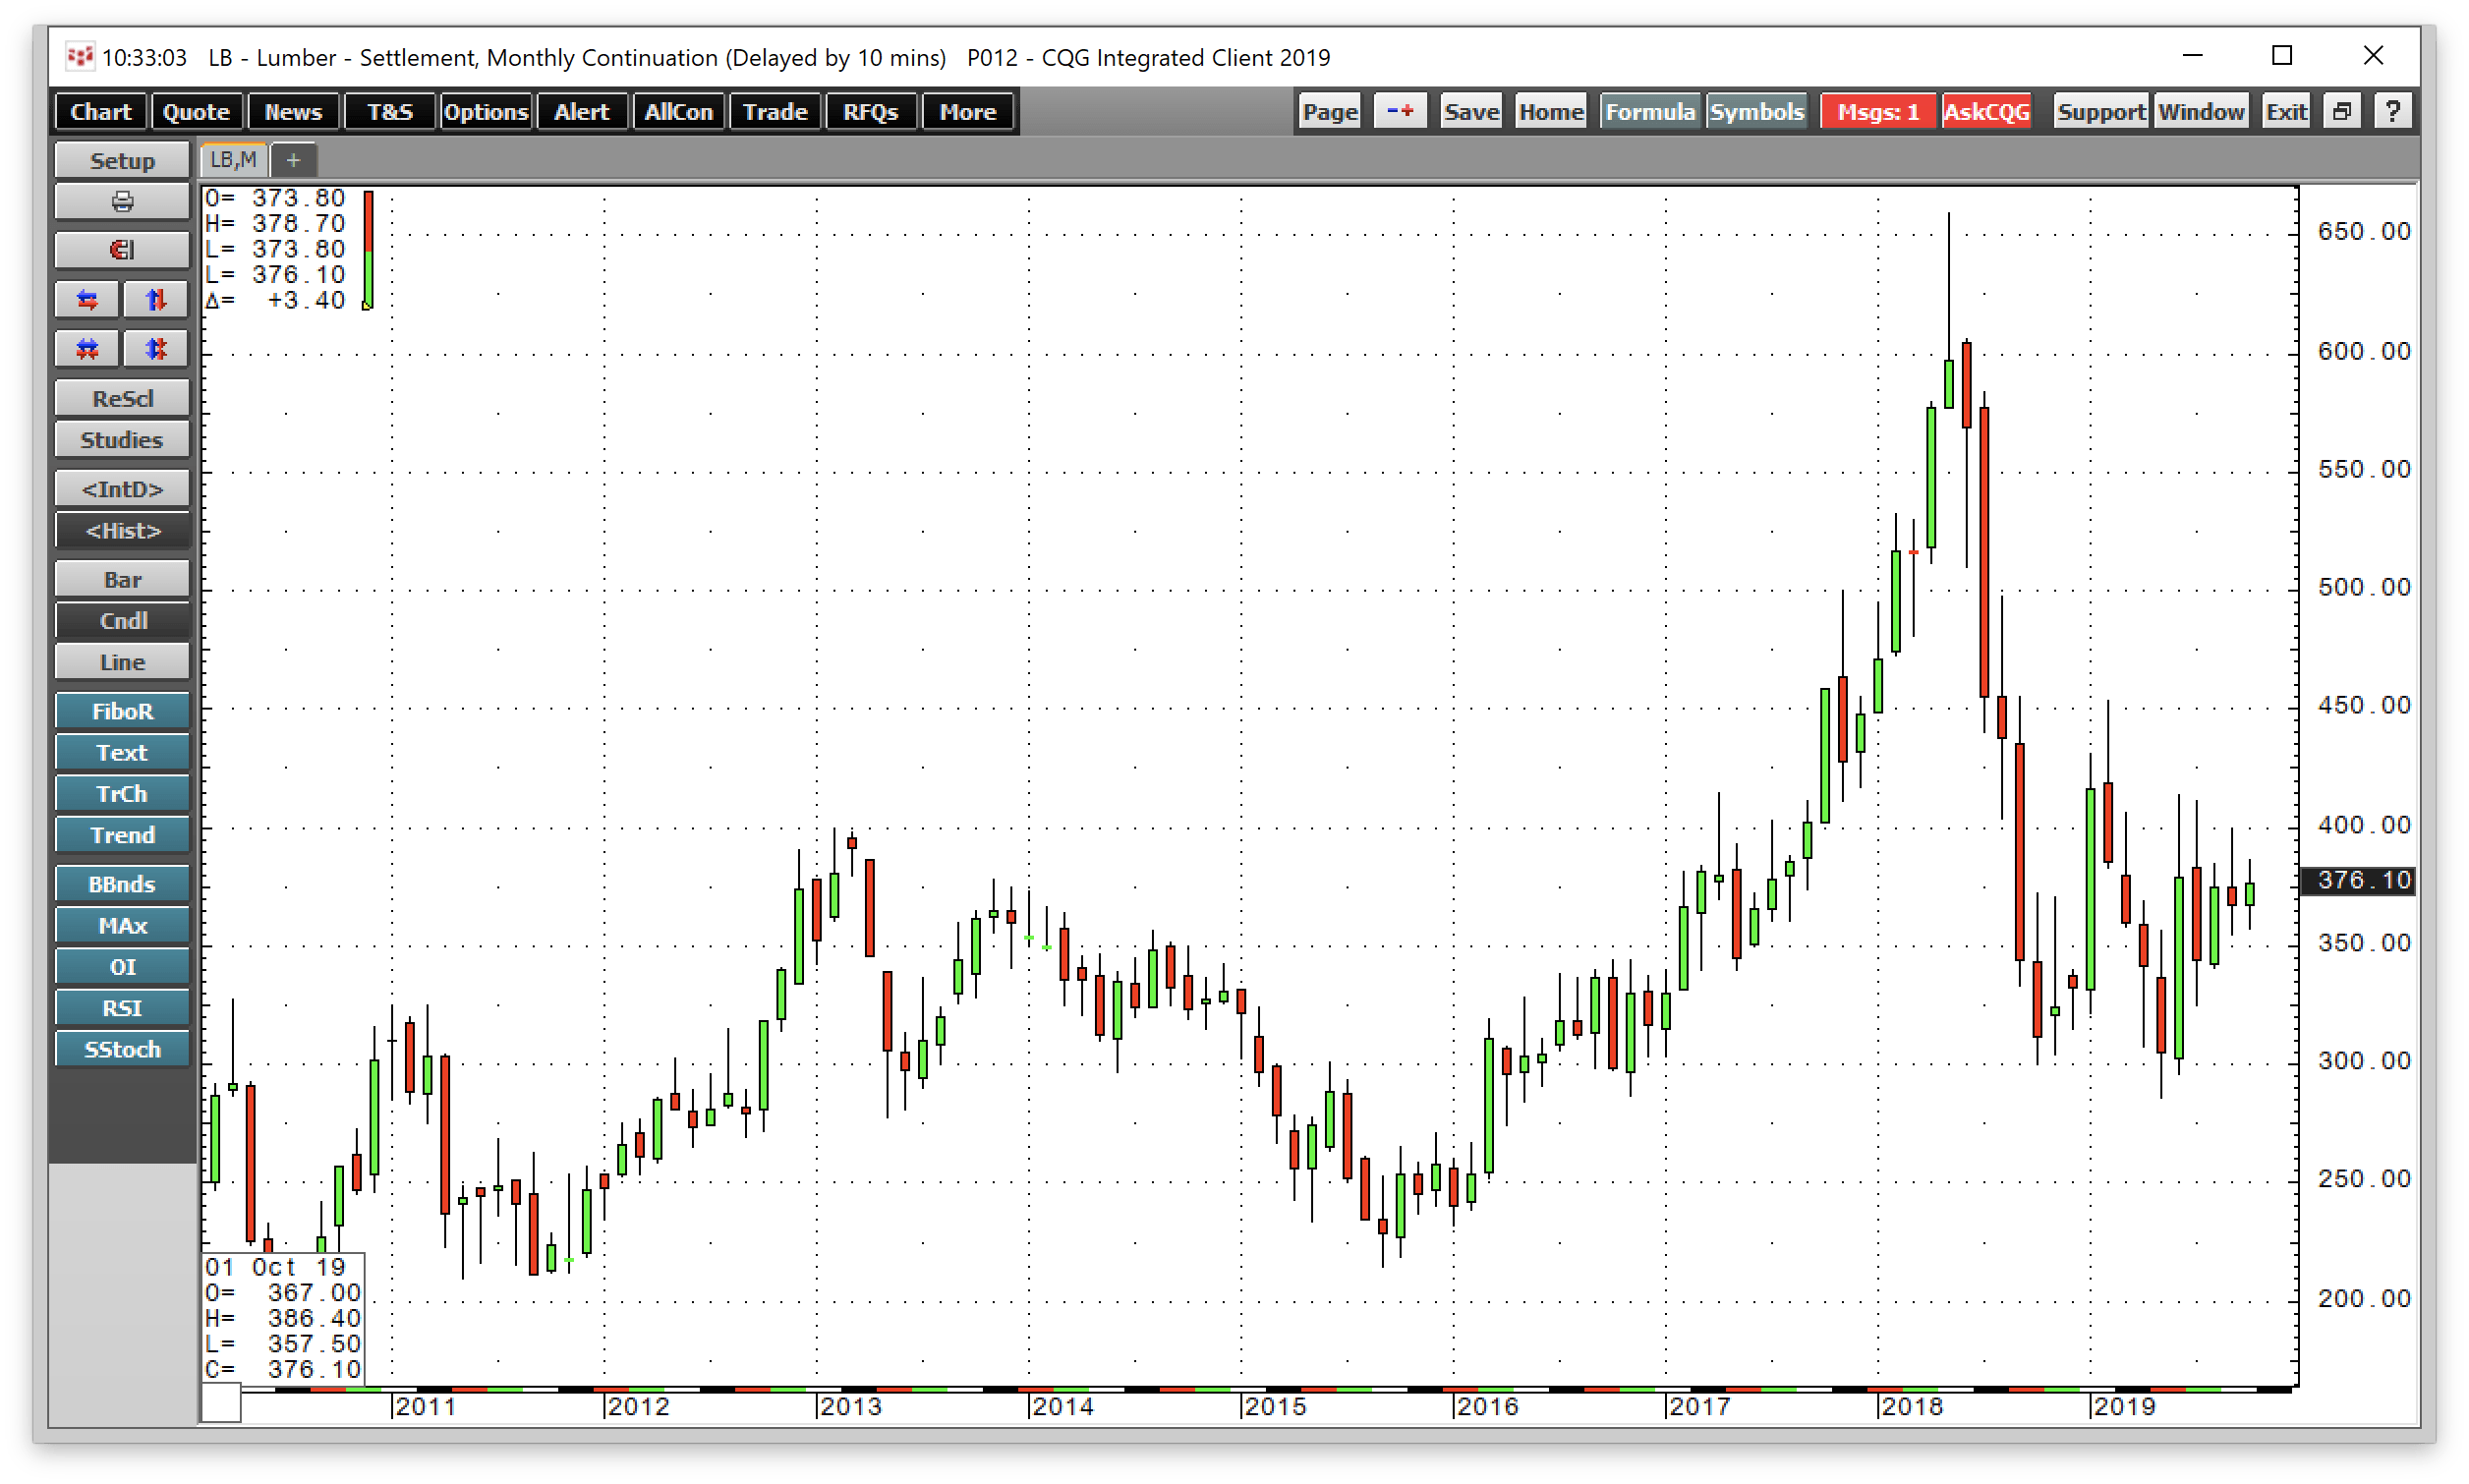Viewport: 2469px width, 1484px height.
Task: Select the LB,M chart tab
Action: 234,160
